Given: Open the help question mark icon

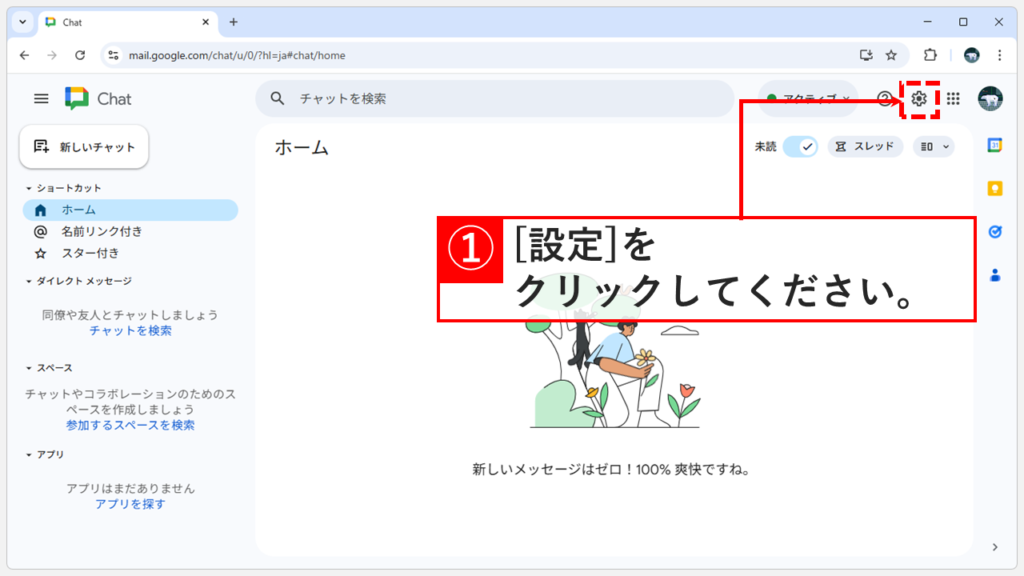Looking at the screenshot, I should tap(884, 99).
